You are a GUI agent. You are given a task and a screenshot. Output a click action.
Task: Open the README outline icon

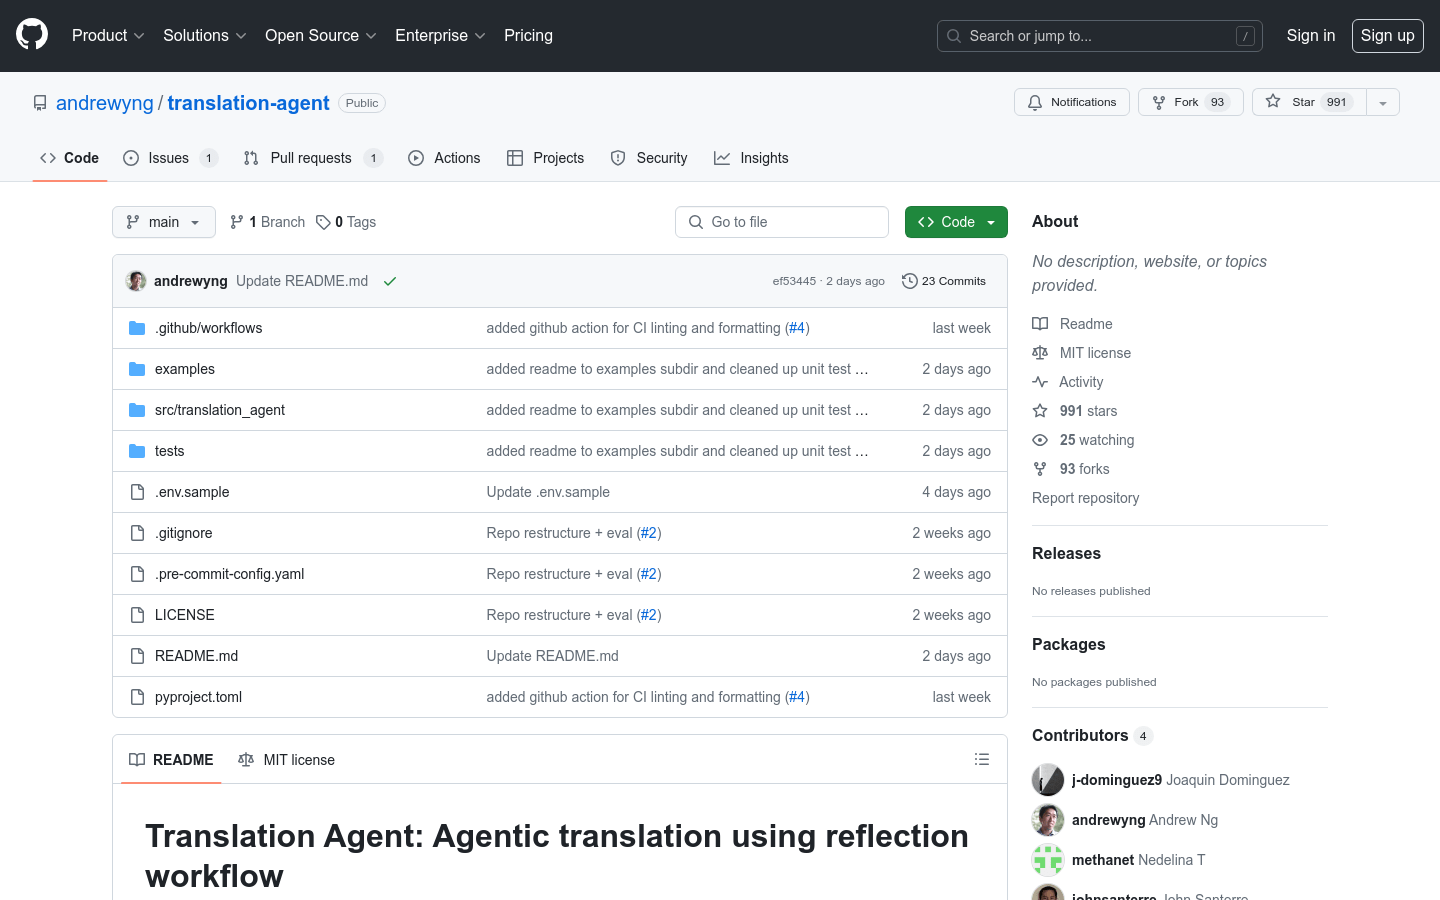coord(981,760)
